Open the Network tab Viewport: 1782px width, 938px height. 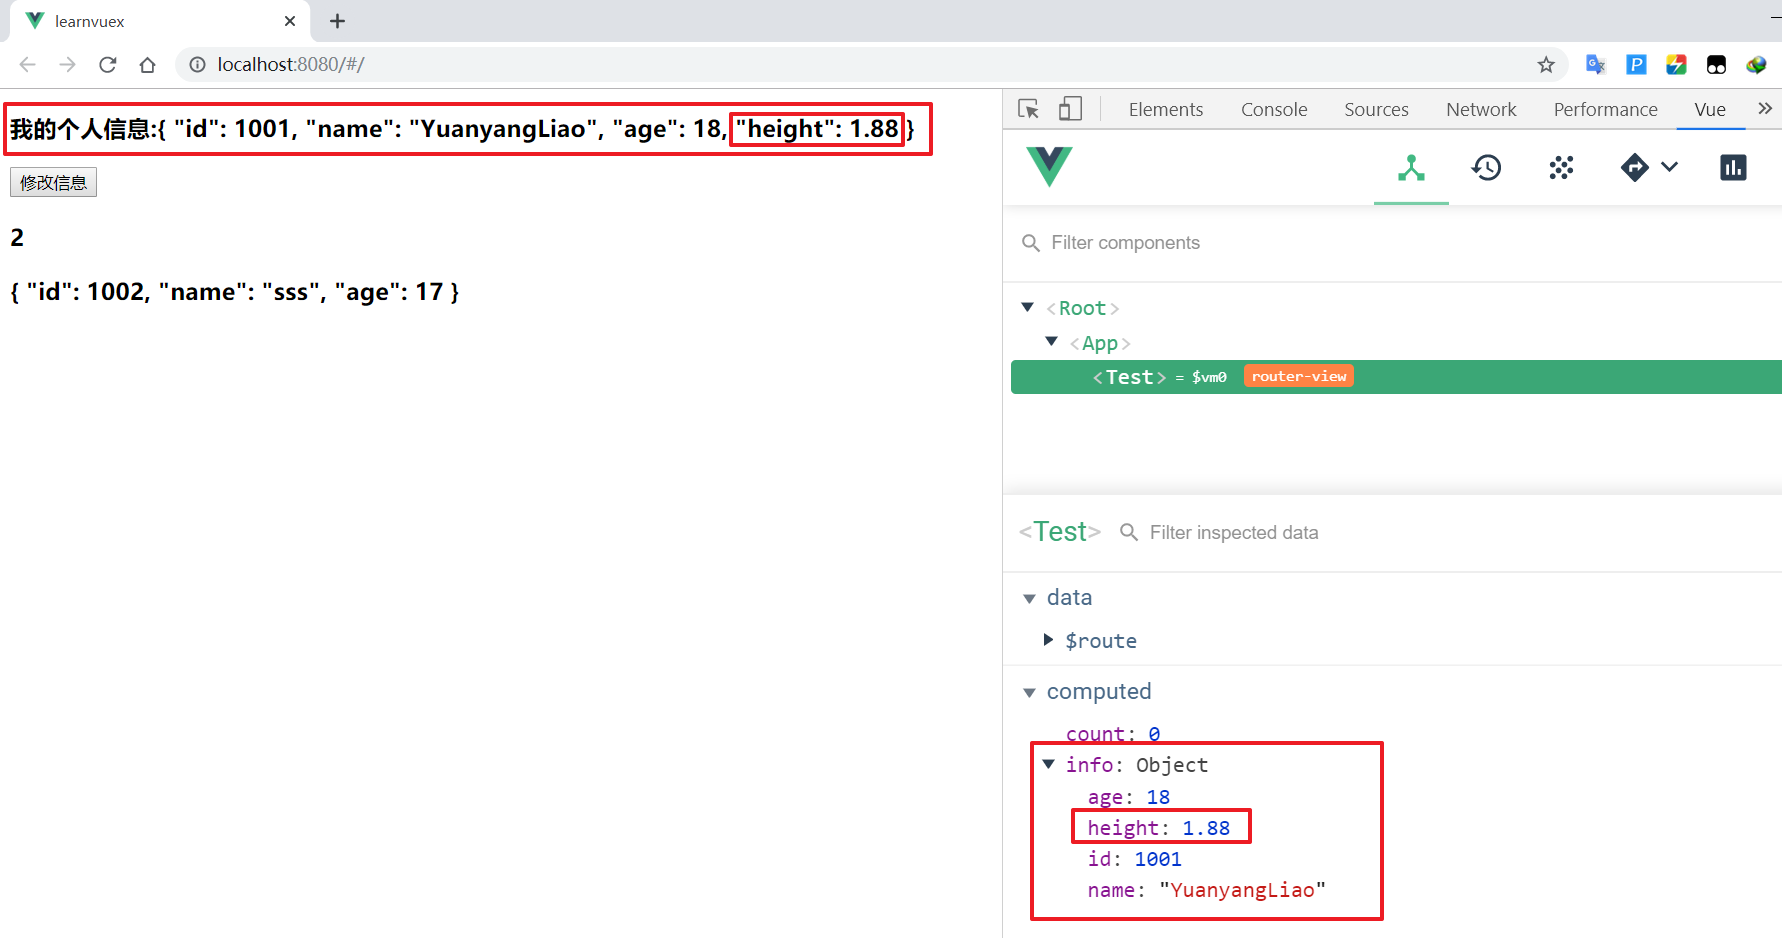(x=1481, y=110)
